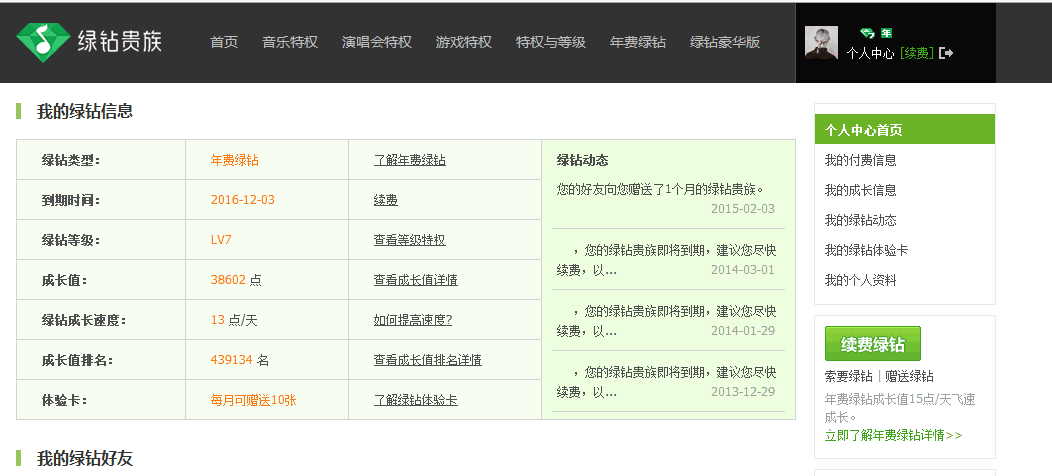Click 13 点/天 growth speed value

tap(233, 320)
